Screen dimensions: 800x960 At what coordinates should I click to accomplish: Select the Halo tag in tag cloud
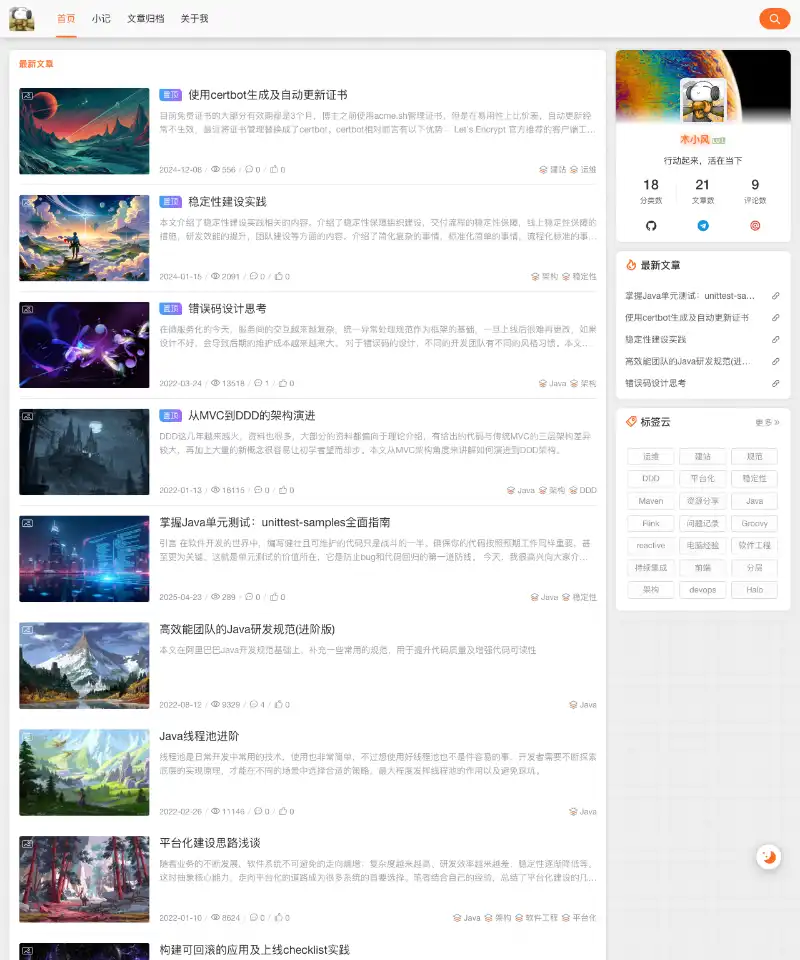[x=754, y=590]
